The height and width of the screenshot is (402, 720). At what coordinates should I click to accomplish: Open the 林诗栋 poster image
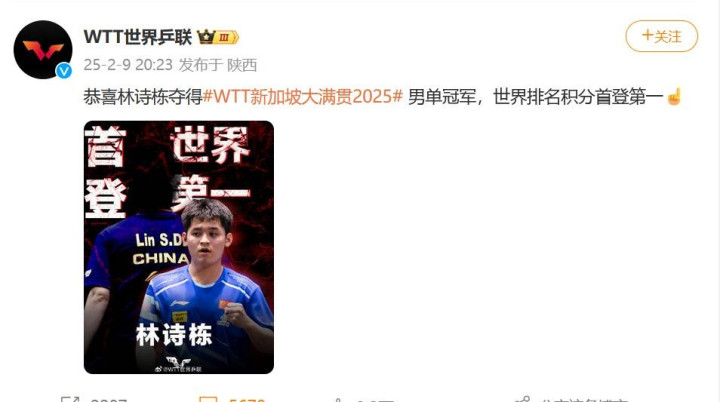[x=179, y=247]
